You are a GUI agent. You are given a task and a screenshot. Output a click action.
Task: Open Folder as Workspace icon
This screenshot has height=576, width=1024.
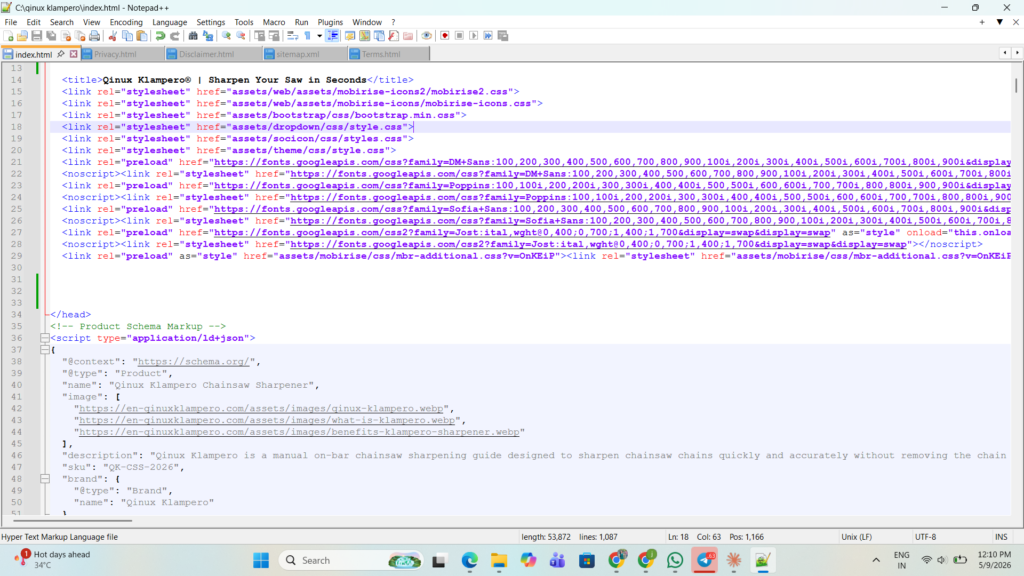coord(408,36)
